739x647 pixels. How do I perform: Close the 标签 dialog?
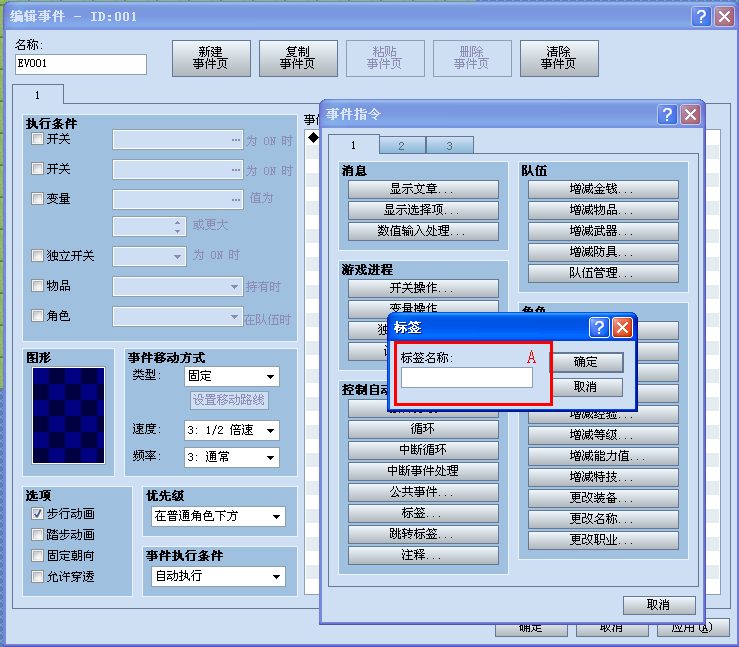622,328
